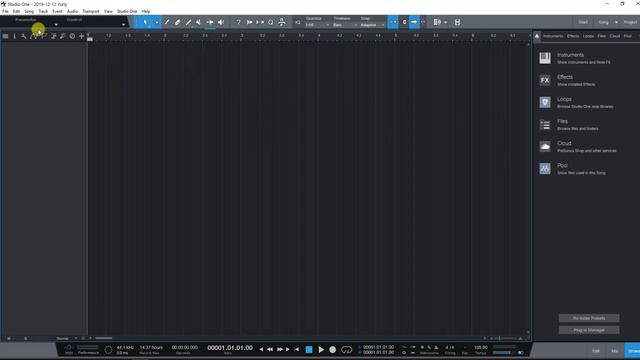Screen dimensions: 640x360
Task: Toggle the Loop button in transport
Action: 346,349
